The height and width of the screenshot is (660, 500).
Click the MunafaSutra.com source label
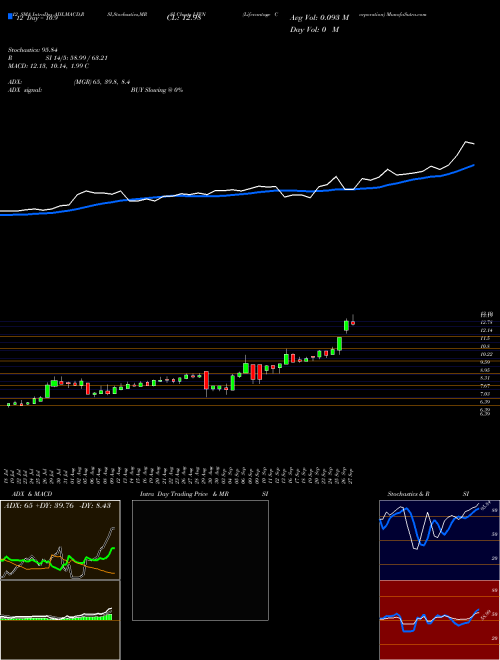pyautogui.click(x=405, y=14)
